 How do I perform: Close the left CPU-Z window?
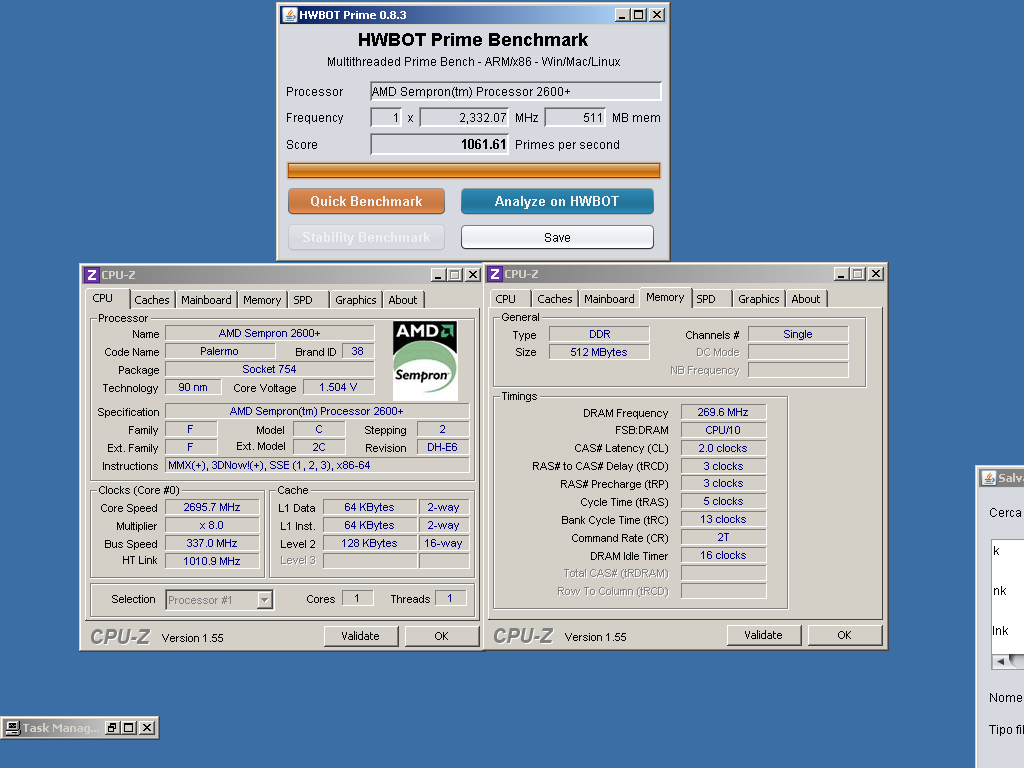473,275
